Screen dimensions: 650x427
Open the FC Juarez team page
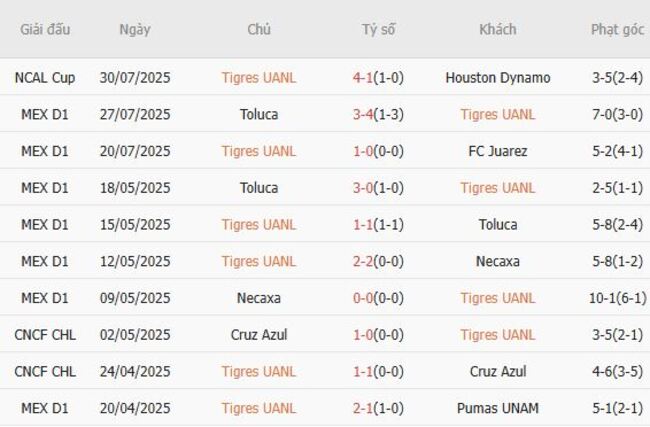497,151
